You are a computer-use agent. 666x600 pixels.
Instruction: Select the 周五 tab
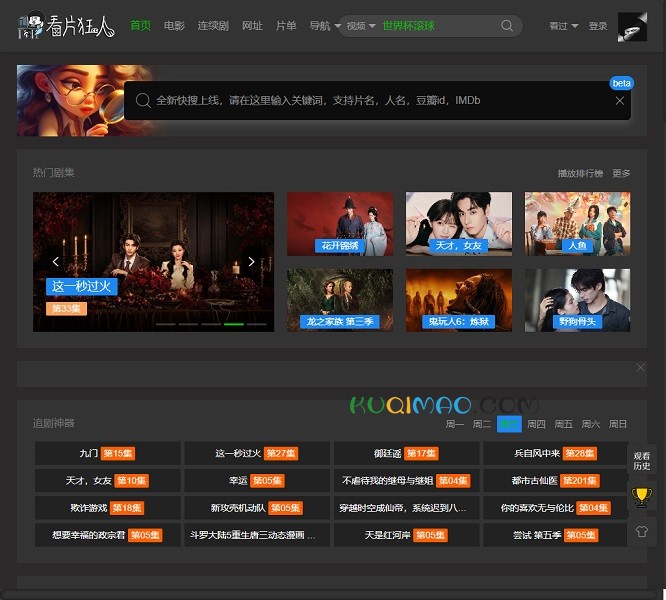pos(564,424)
